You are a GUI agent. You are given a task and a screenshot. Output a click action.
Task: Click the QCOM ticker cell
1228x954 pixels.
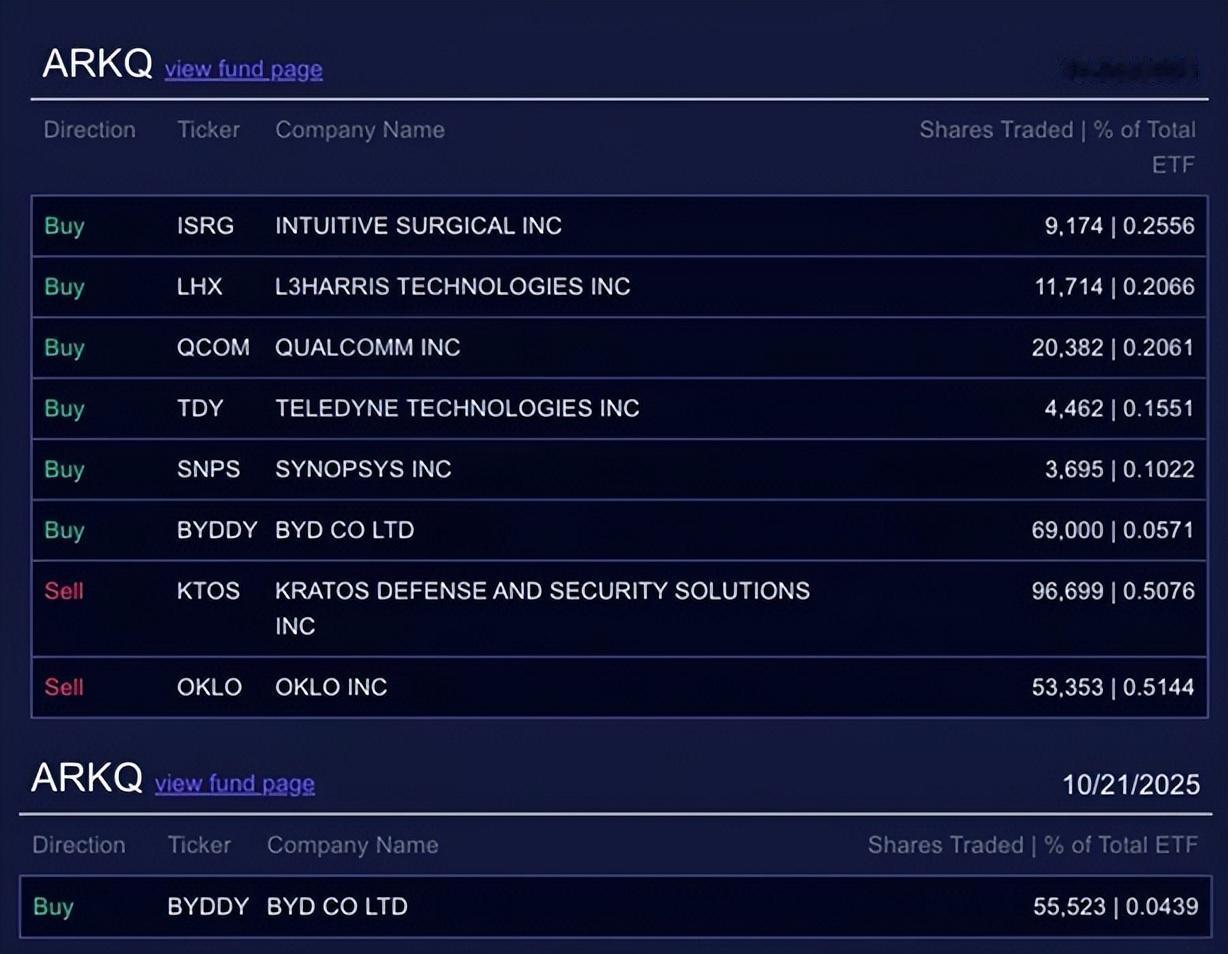(213, 348)
